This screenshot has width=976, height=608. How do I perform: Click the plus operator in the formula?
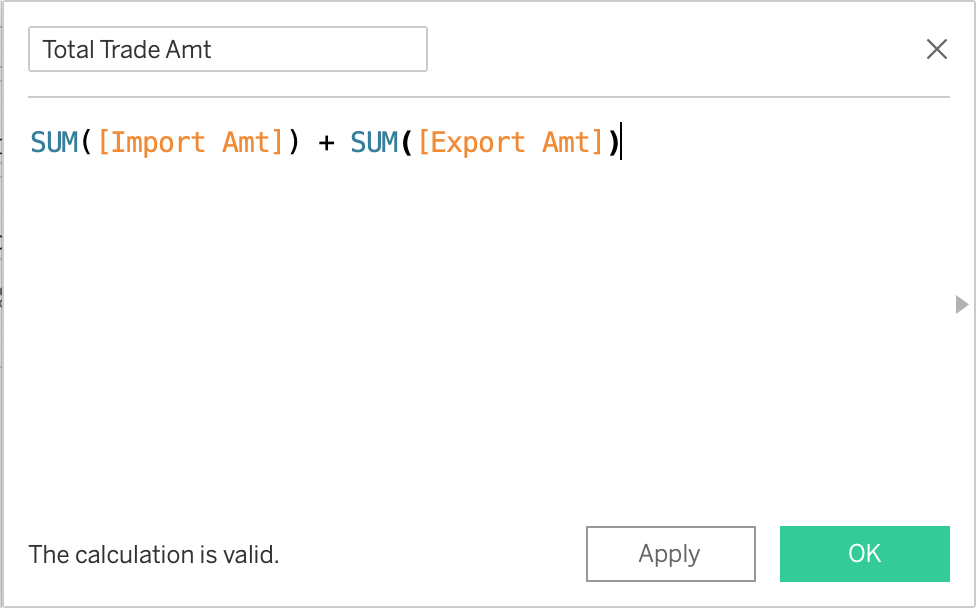tap(325, 142)
